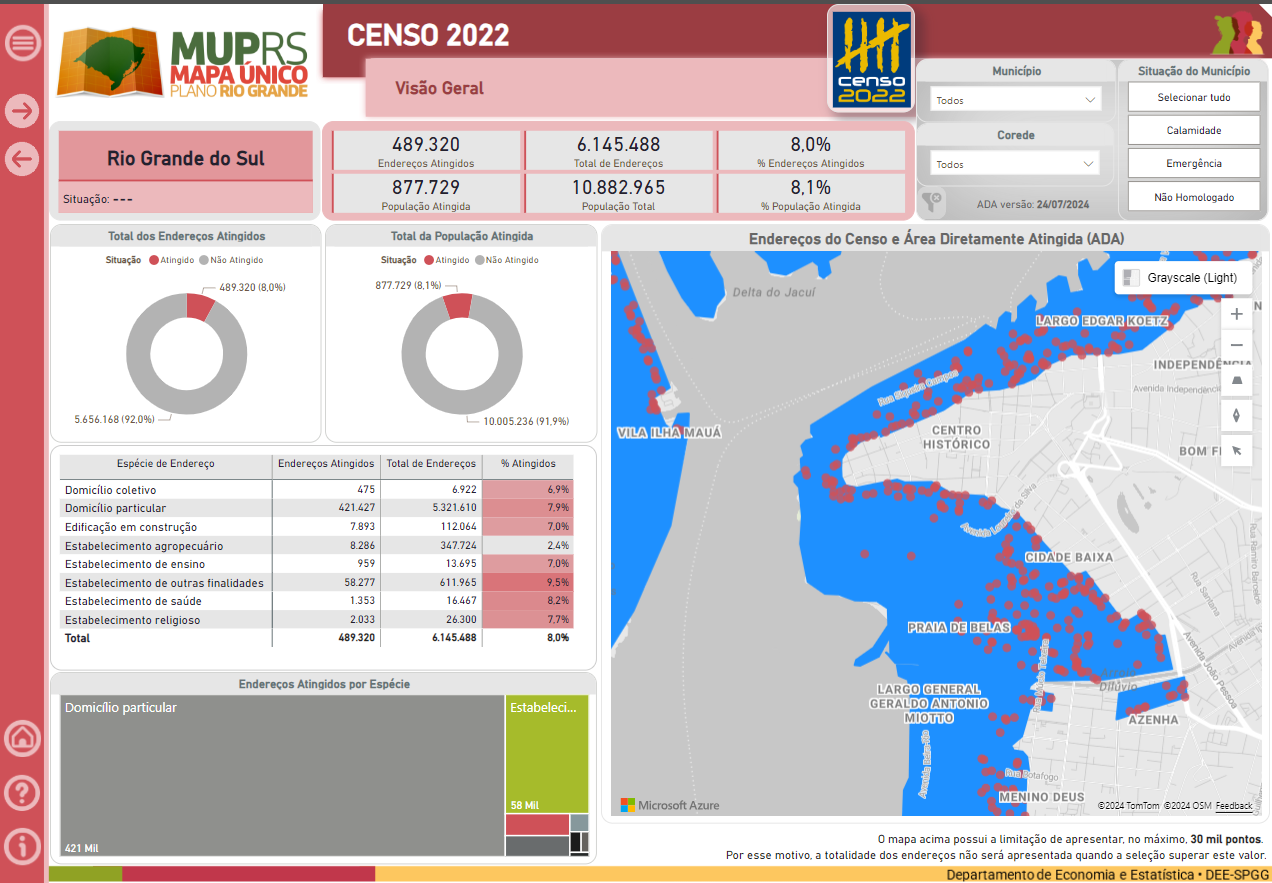Sort by the % Atingidos column header

pos(527,464)
